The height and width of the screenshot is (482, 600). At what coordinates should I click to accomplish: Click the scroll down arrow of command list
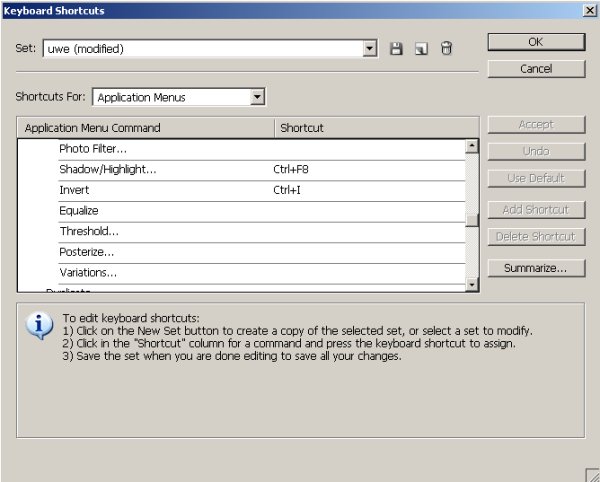(472, 285)
